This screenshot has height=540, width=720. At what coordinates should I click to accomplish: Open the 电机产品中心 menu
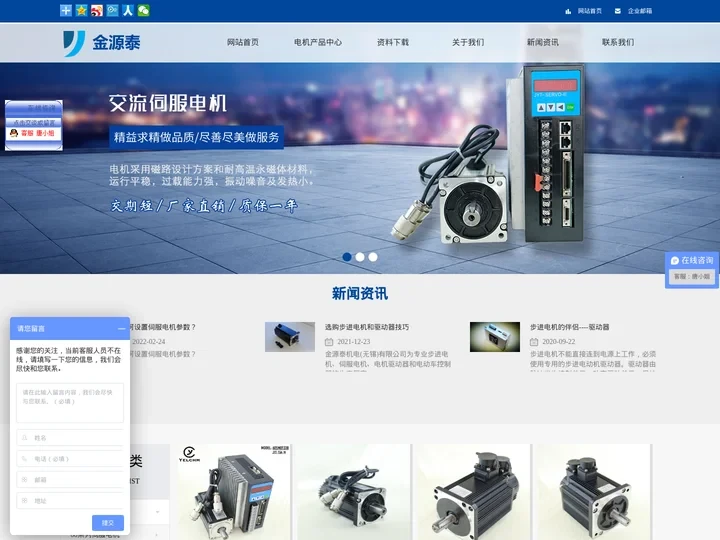(x=318, y=42)
